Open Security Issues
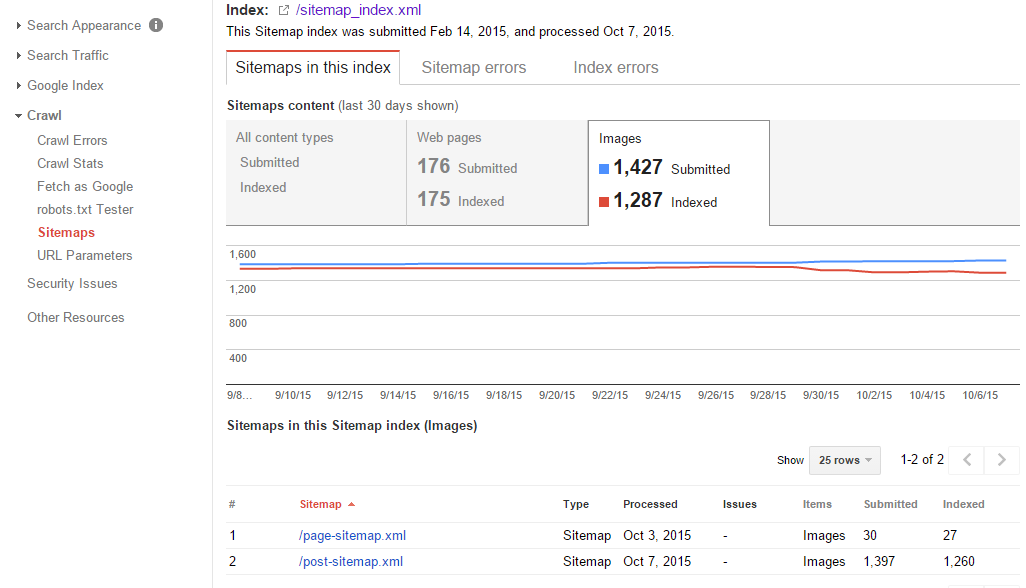 (x=72, y=283)
